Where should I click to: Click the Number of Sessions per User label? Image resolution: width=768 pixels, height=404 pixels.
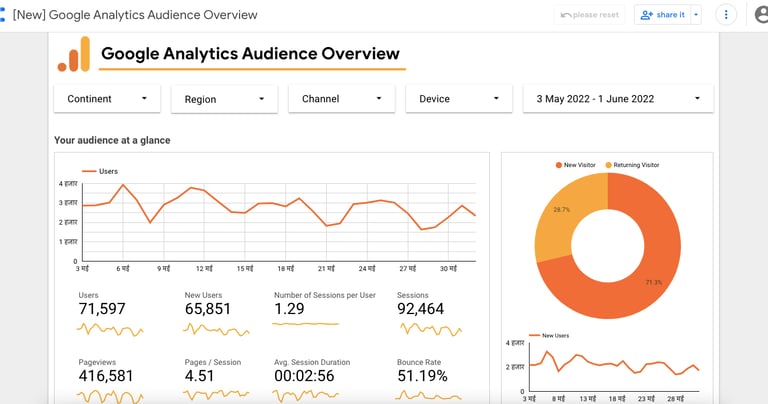(325, 295)
